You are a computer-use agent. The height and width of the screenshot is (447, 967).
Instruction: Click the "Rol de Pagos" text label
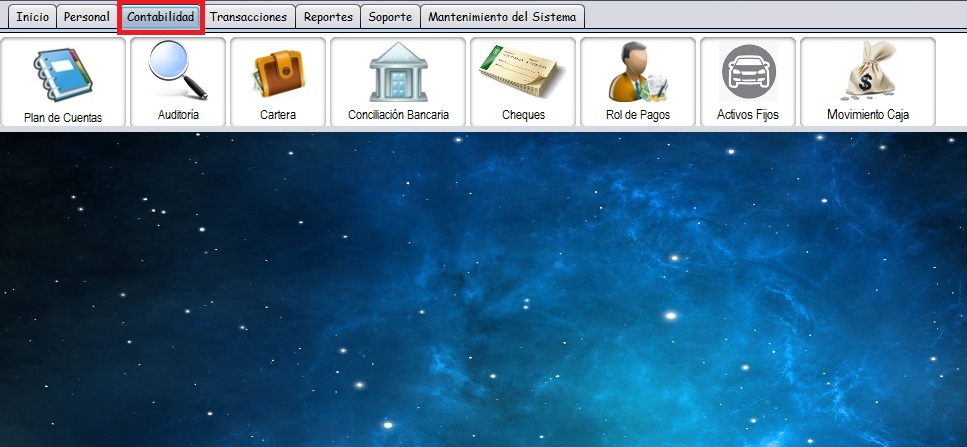pyautogui.click(x=638, y=115)
